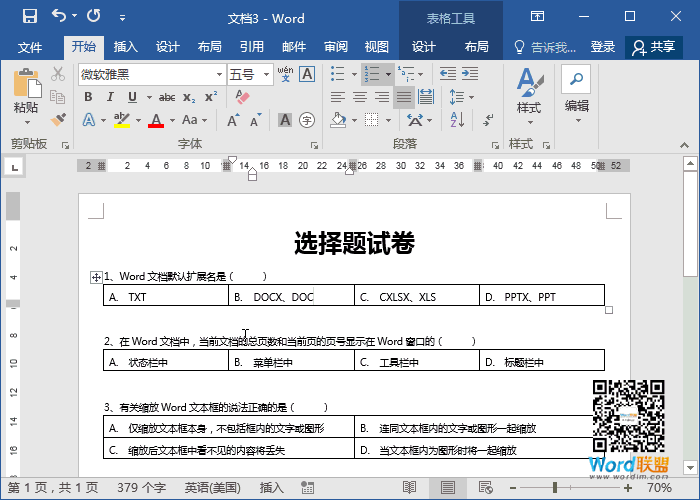Screen dimensions: 700x500
Task: Click the Phonetic Guide wén icon
Action: coord(285,74)
